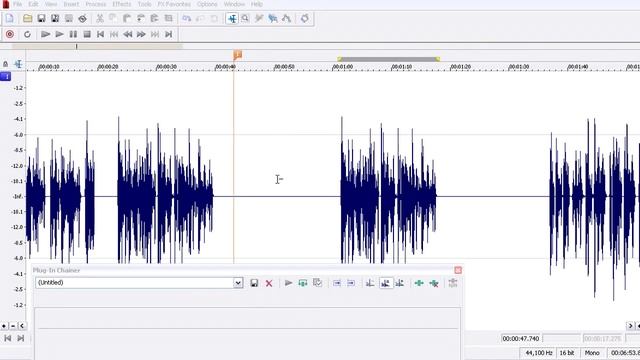Click Go to End icon below waveform

click(20, 338)
